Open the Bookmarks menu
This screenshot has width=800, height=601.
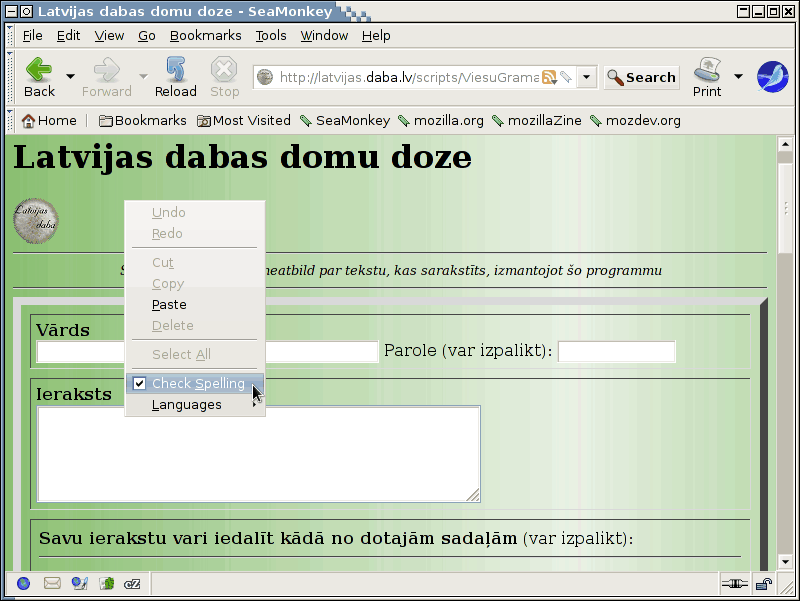(206, 36)
